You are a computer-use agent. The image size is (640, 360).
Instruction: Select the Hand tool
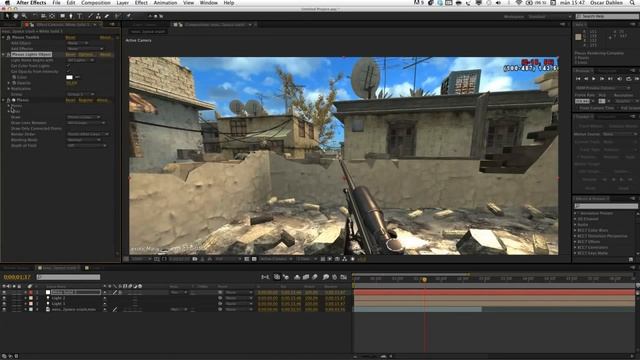(16, 16)
